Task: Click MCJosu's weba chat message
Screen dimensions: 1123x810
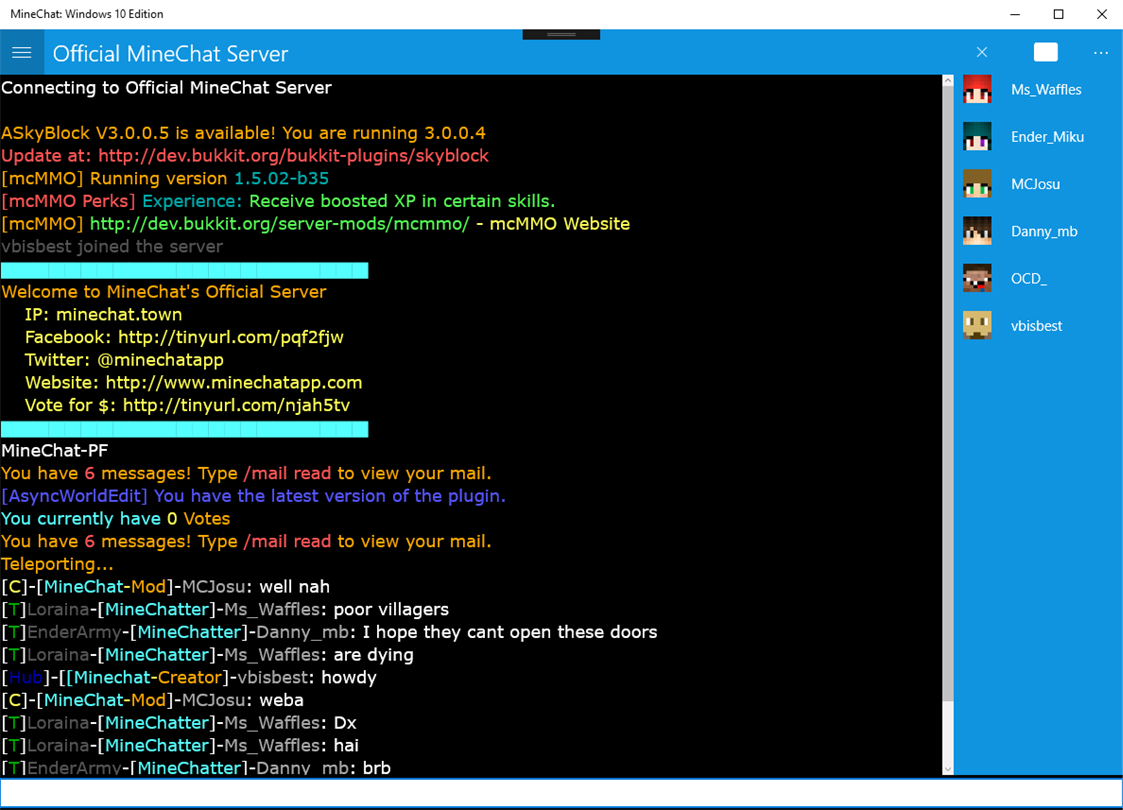Action: pyautogui.click(x=153, y=700)
